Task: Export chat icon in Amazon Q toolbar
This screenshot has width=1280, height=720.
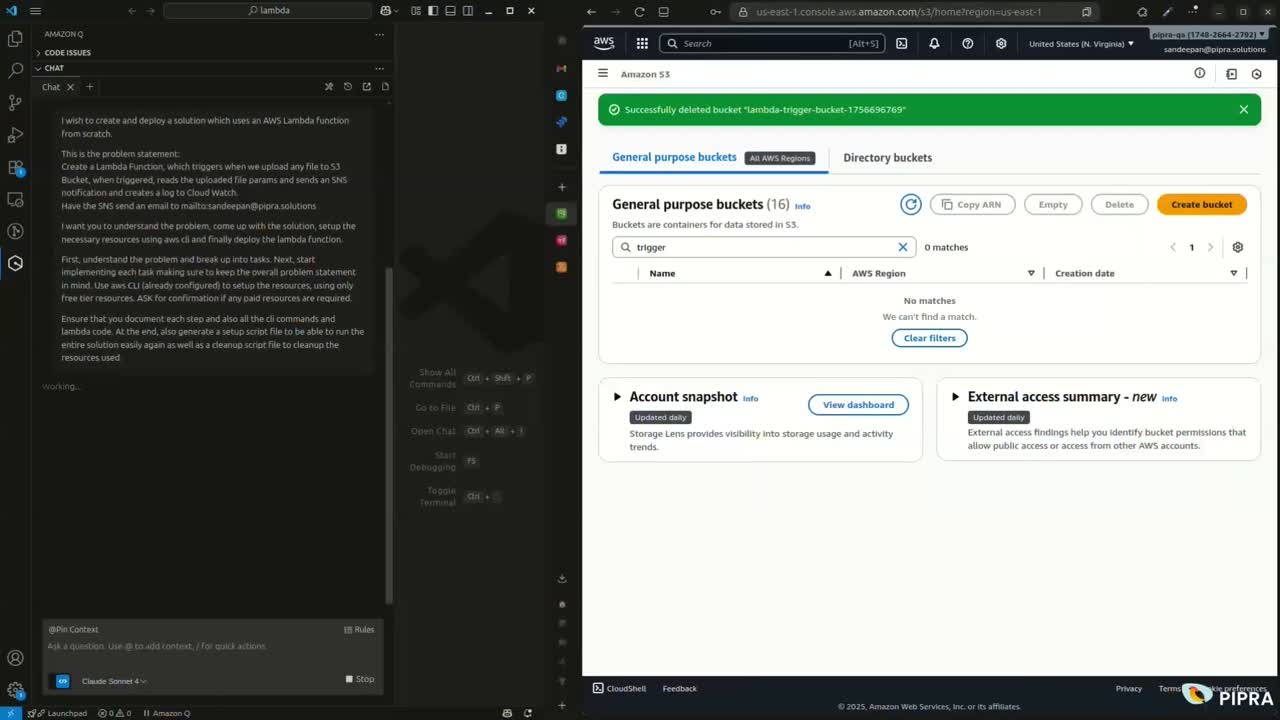Action: point(366,87)
